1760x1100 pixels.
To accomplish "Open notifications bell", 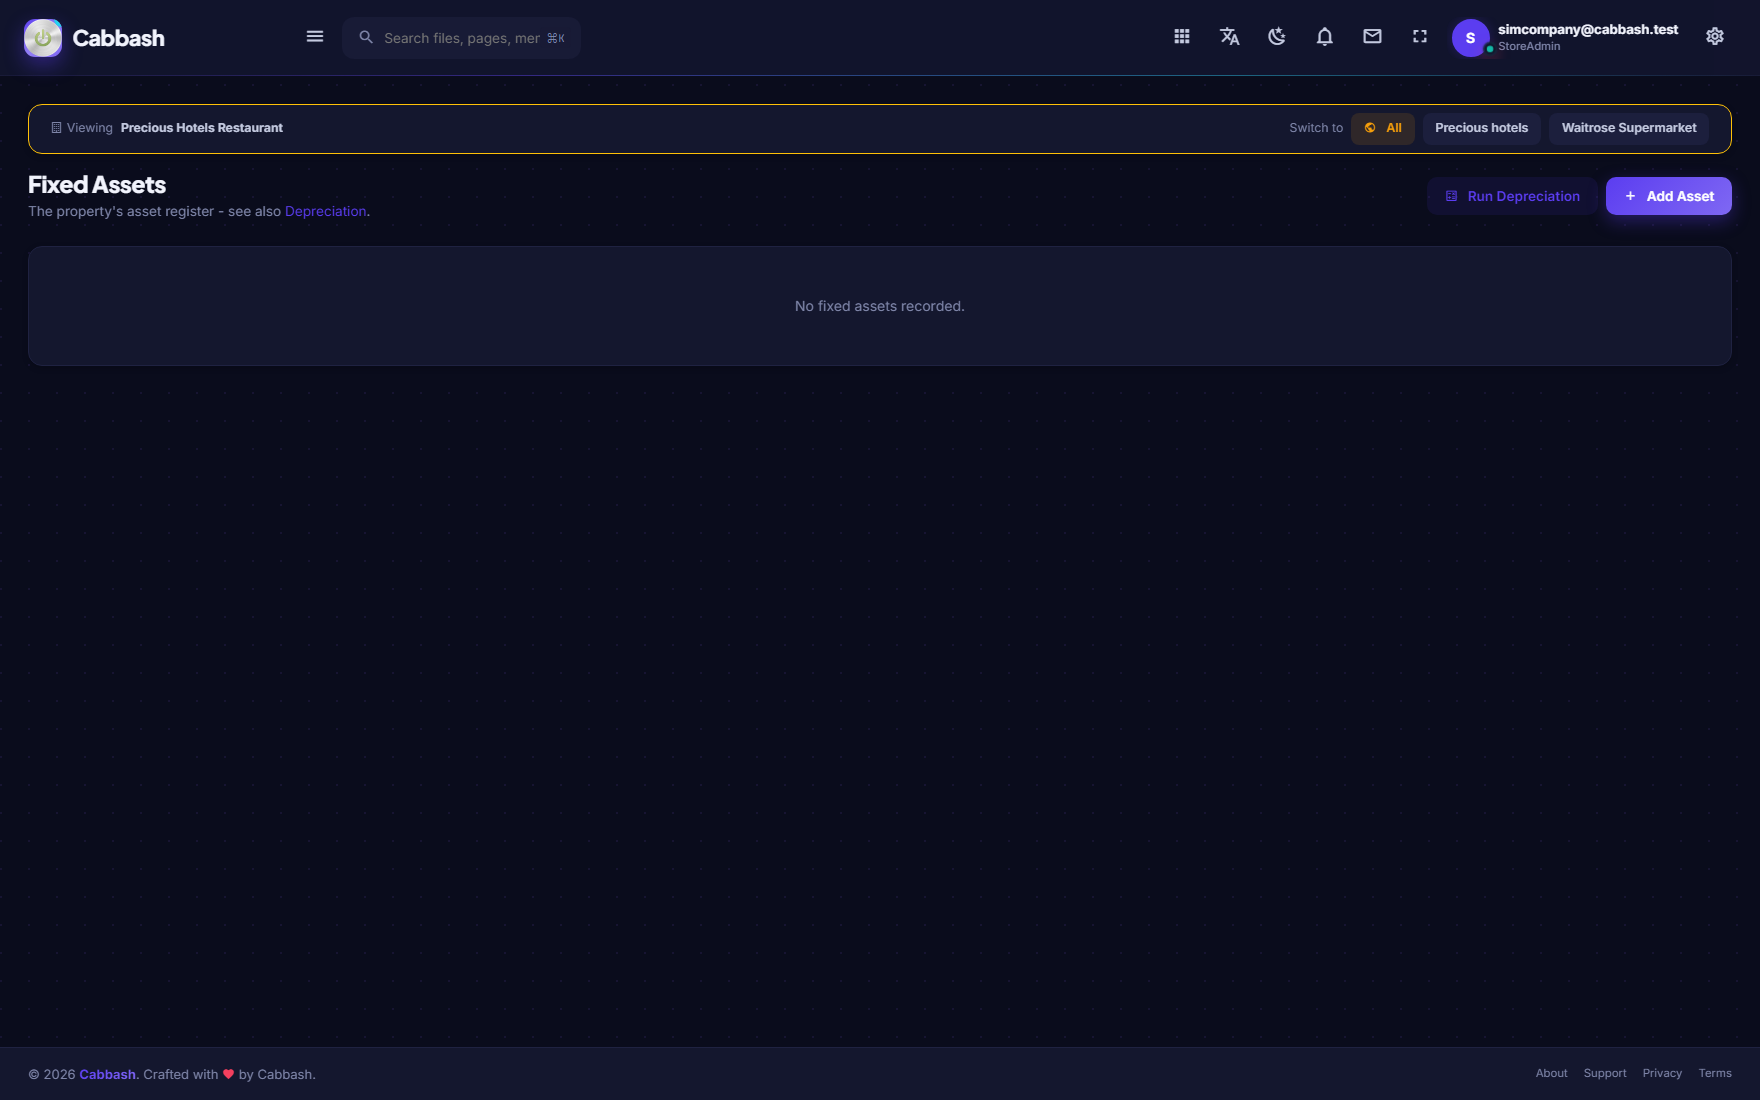I will click(x=1325, y=37).
